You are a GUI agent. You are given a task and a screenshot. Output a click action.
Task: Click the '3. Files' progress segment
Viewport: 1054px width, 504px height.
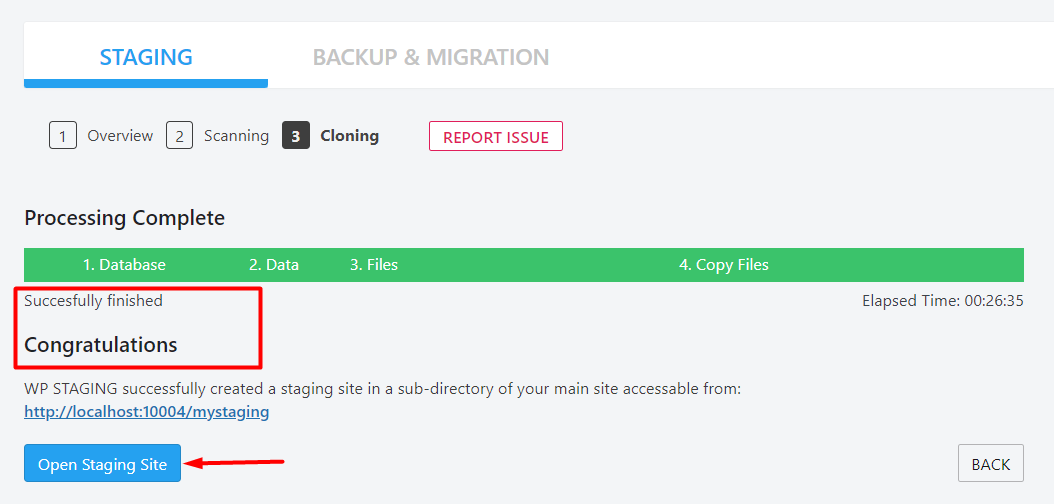(374, 265)
